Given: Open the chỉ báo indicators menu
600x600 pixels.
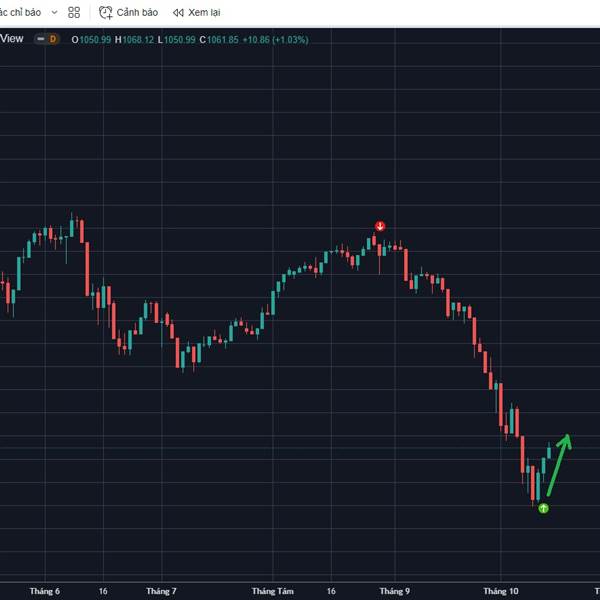Looking at the screenshot, I should coord(20,12).
